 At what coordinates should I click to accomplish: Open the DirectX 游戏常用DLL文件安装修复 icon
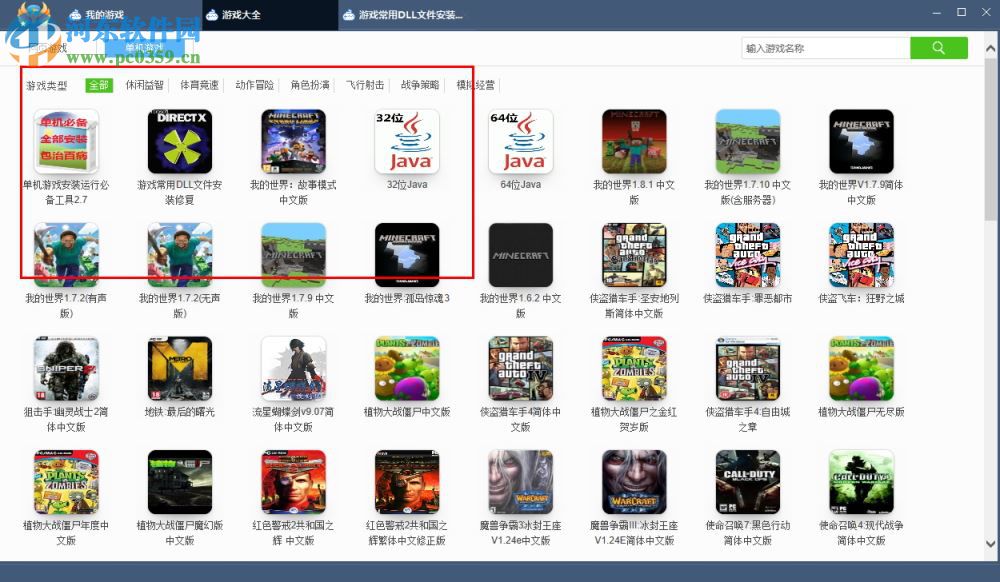180,142
